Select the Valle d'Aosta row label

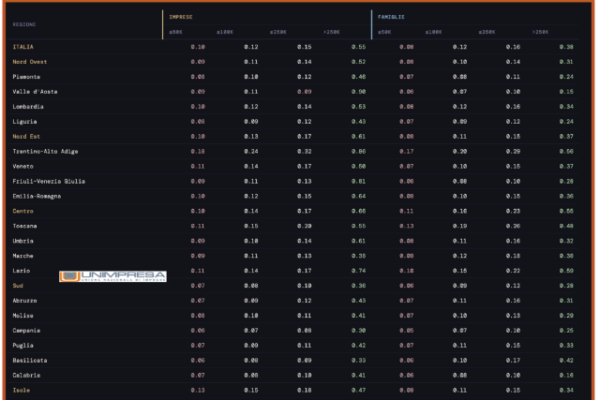pyautogui.click(x=35, y=92)
